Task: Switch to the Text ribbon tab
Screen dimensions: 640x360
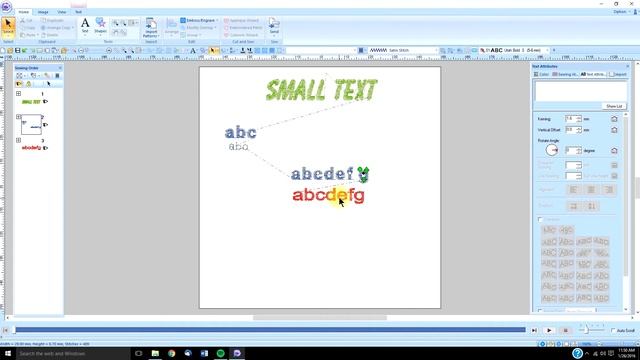Action: 78,12
